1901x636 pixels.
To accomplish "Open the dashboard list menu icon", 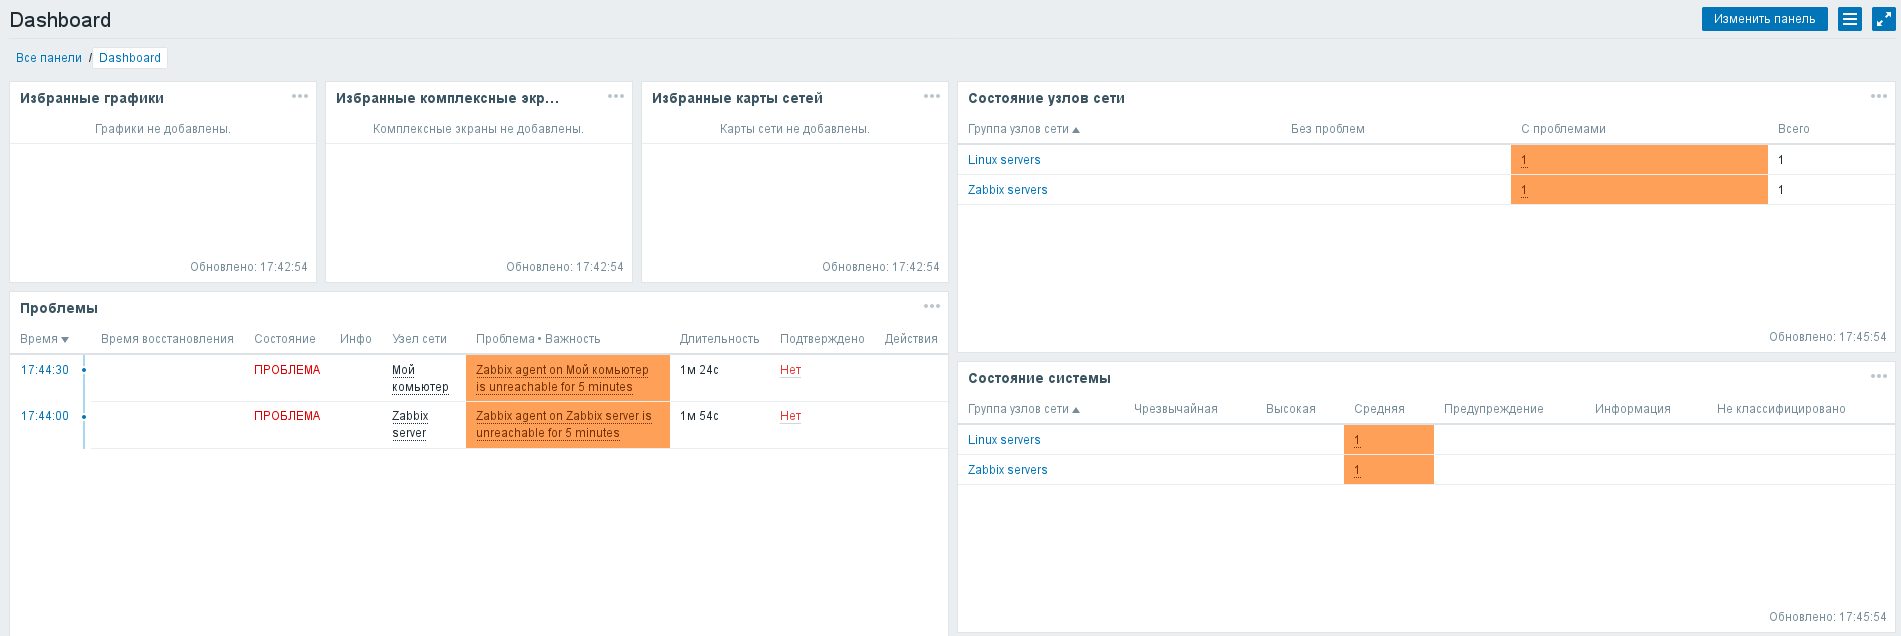I will pyautogui.click(x=1849, y=19).
